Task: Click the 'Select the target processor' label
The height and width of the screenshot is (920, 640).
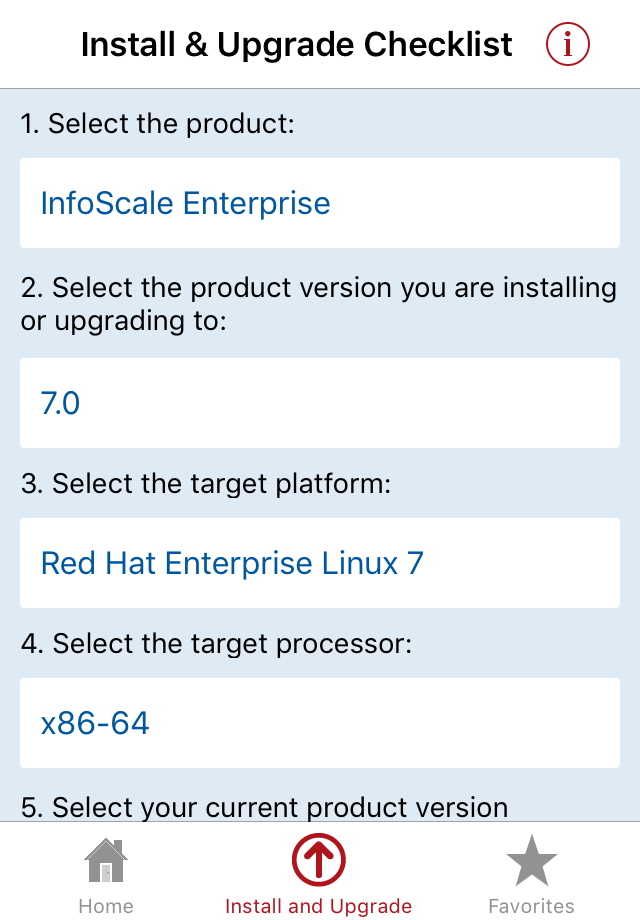Action: tap(216, 644)
